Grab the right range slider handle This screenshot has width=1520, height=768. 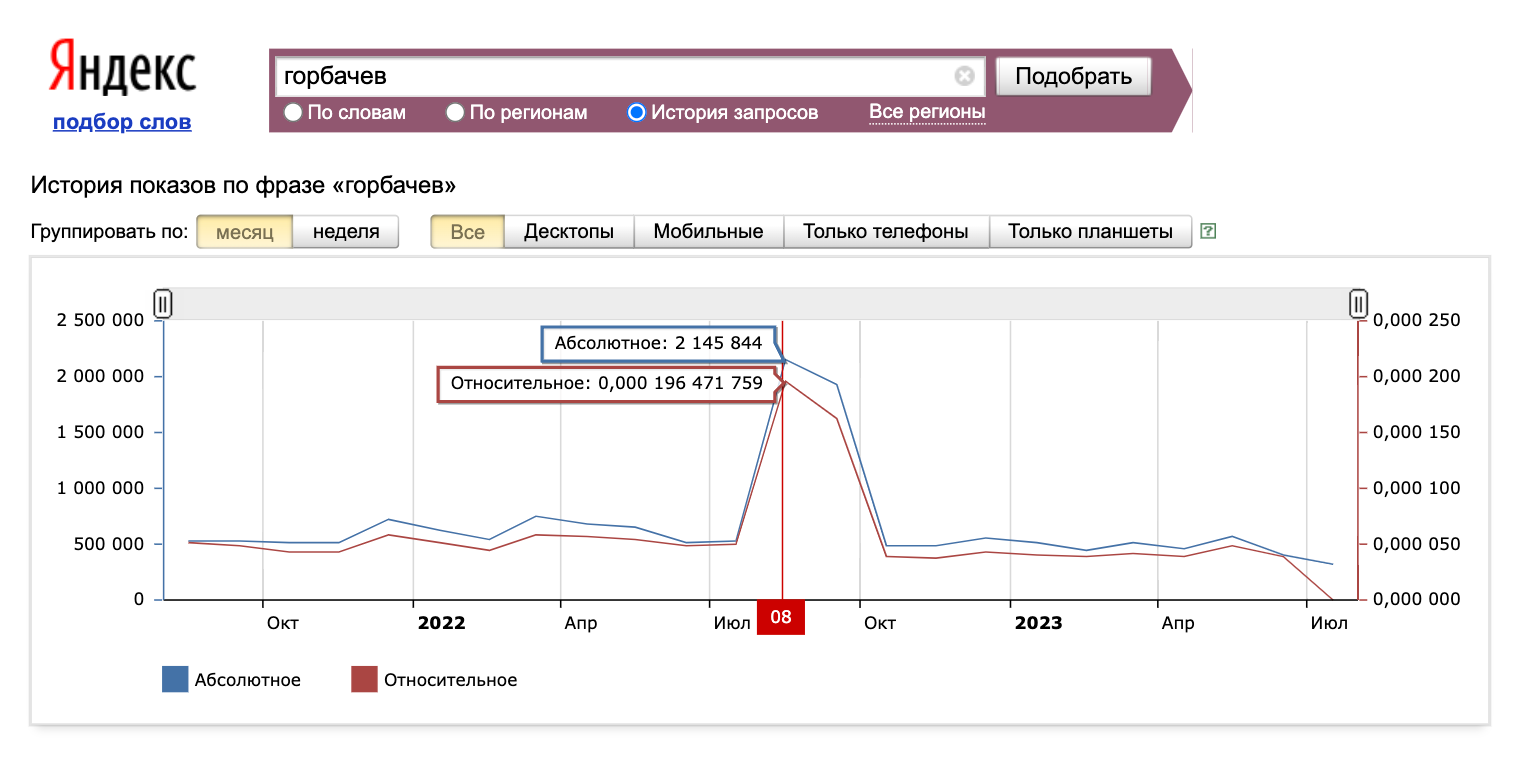click(1358, 303)
